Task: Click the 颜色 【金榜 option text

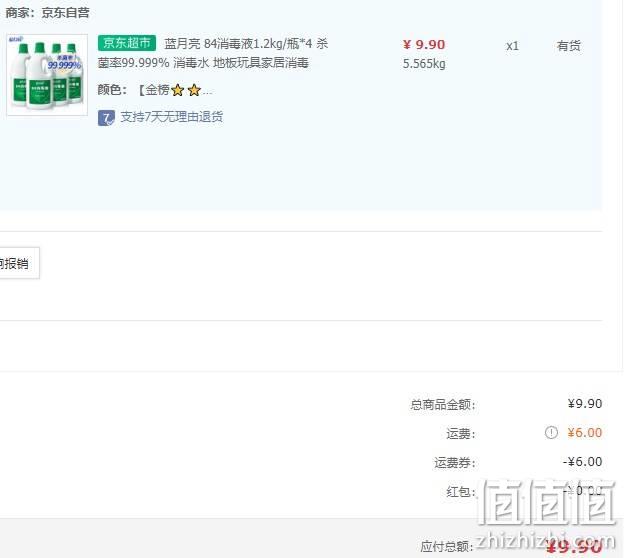Action: pyautogui.click(x=155, y=90)
